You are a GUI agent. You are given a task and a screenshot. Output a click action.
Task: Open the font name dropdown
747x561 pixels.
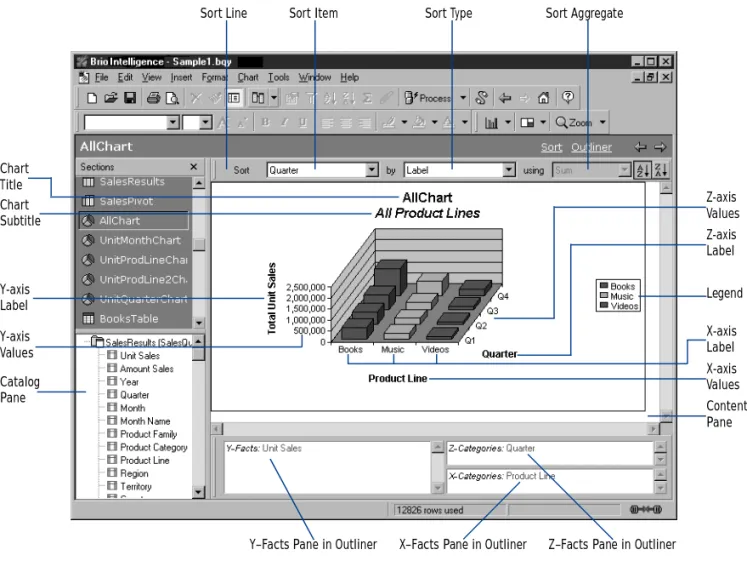point(173,122)
